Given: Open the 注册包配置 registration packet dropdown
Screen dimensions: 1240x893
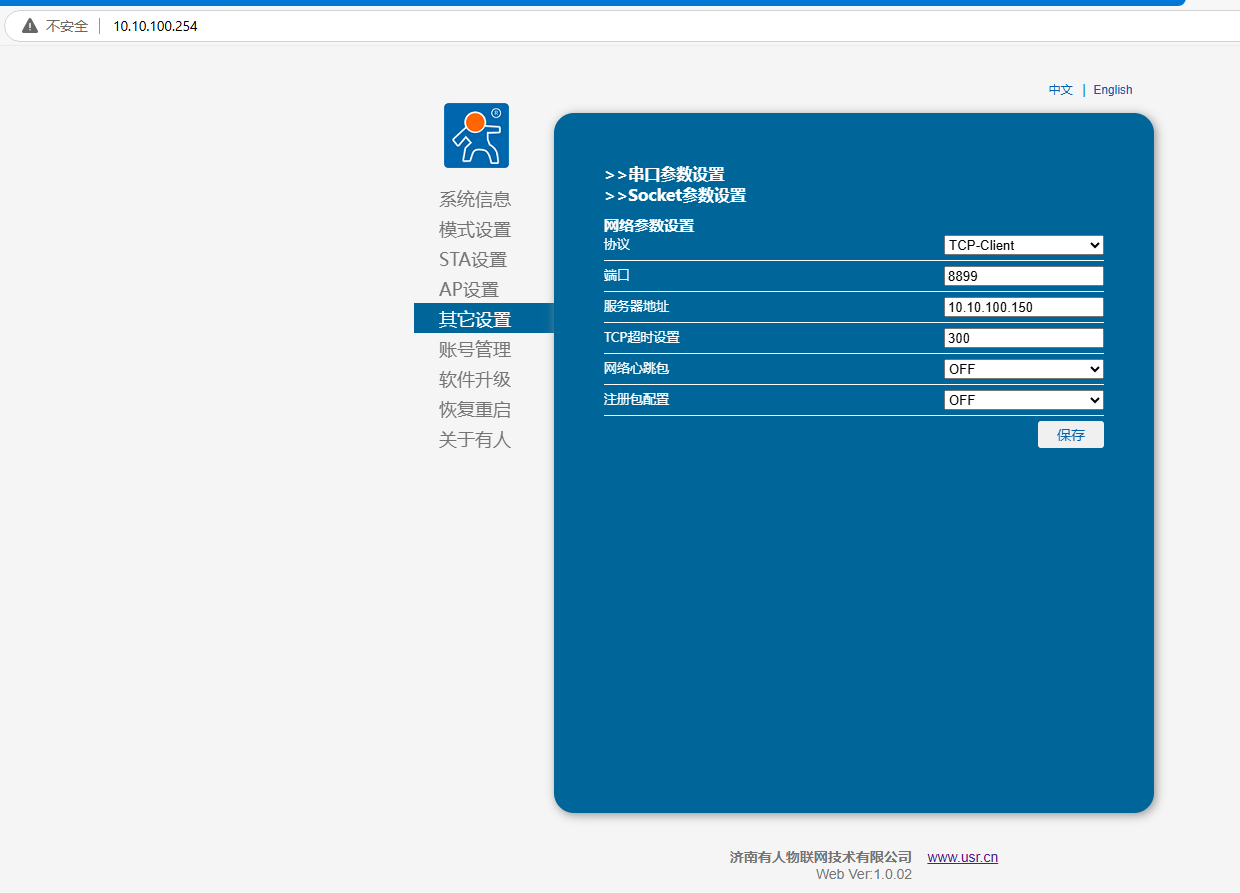Looking at the screenshot, I should [x=1023, y=400].
